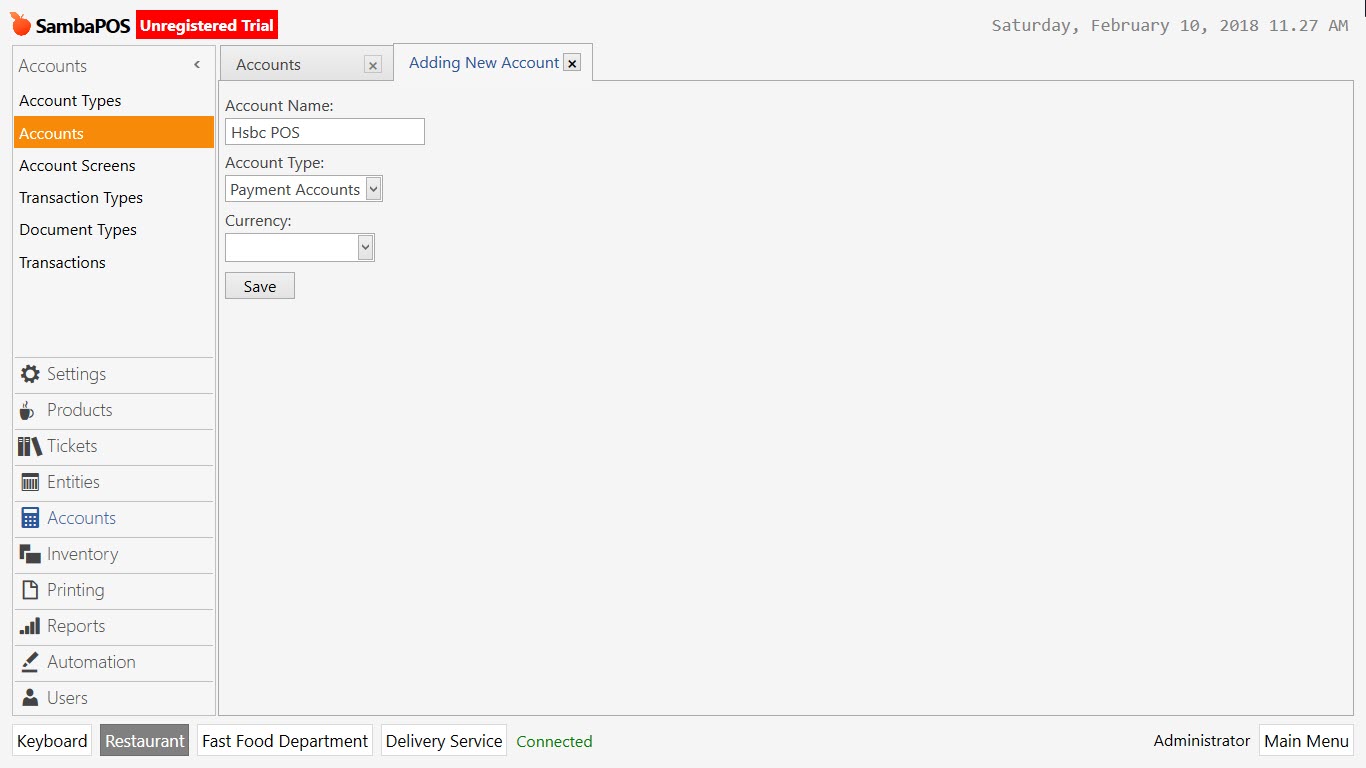
Task: Go to the Main Menu
Action: click(1306, 741)
